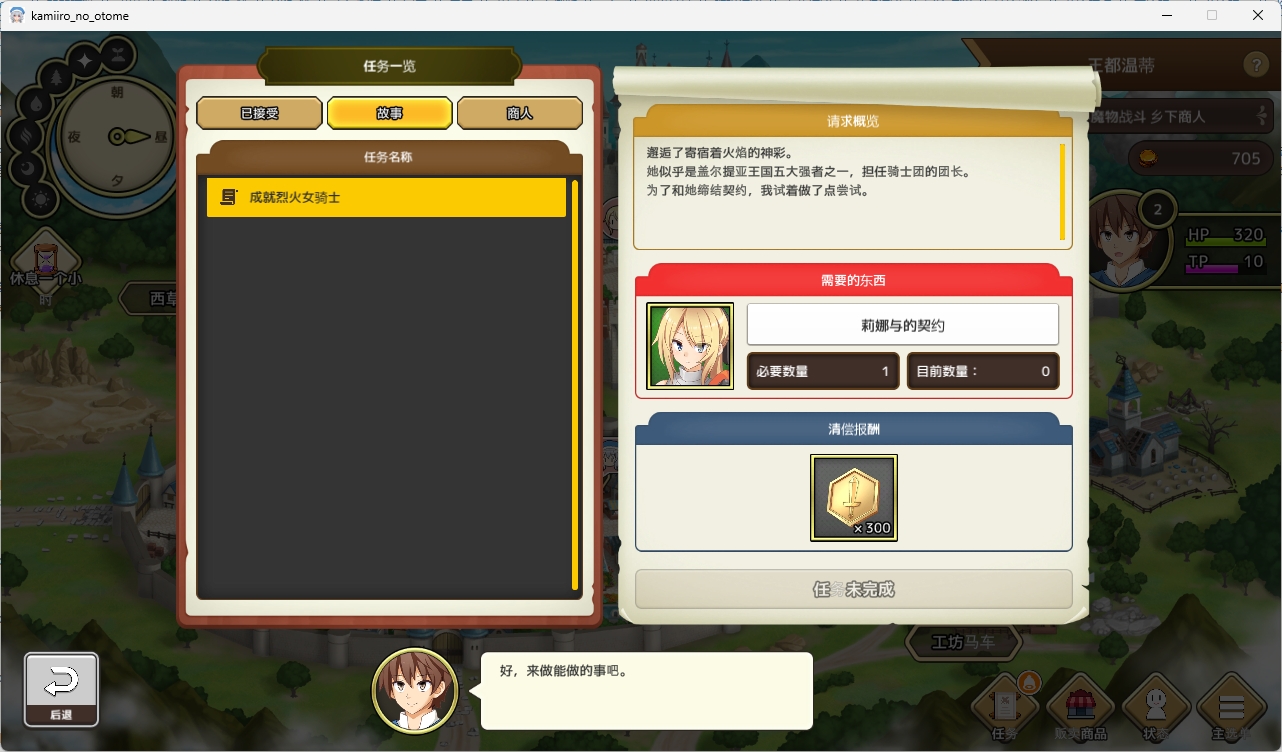Click the 任务未完成 button
This screenshot has width=1282, height=752.
click(854, 589)
